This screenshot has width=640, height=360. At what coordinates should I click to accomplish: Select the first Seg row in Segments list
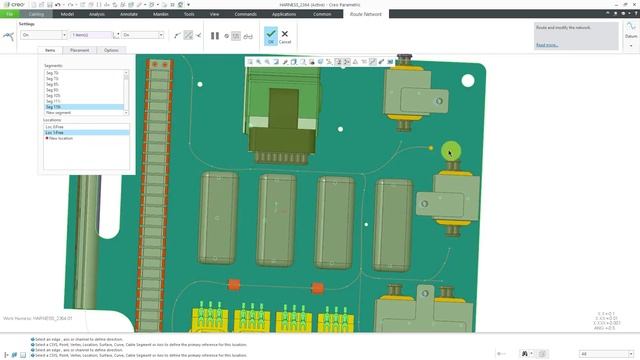pyautogui.click(x=84, y=73)
